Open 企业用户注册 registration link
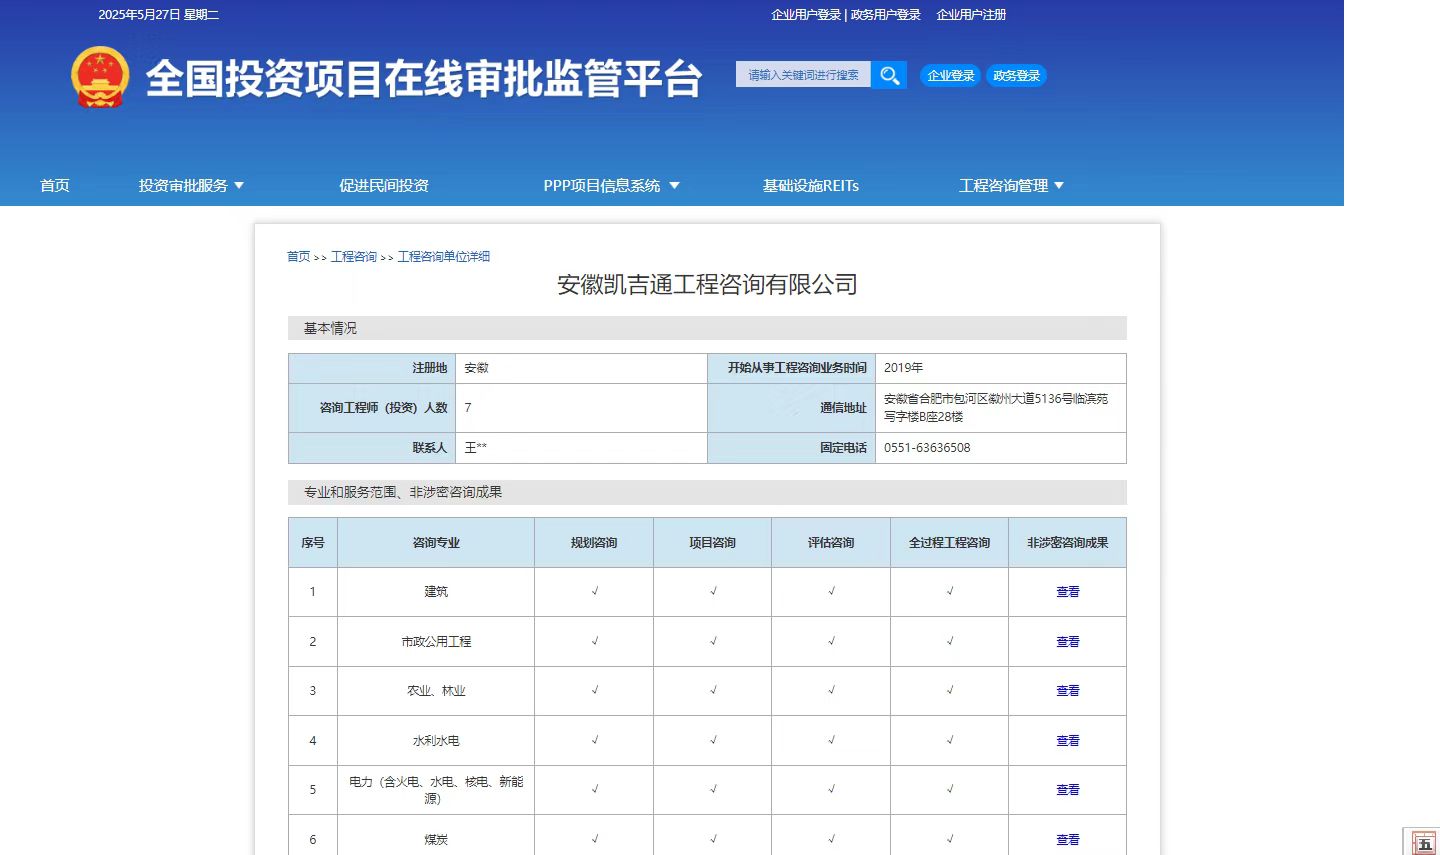The image size is (1440, 855). pos(971,14)
